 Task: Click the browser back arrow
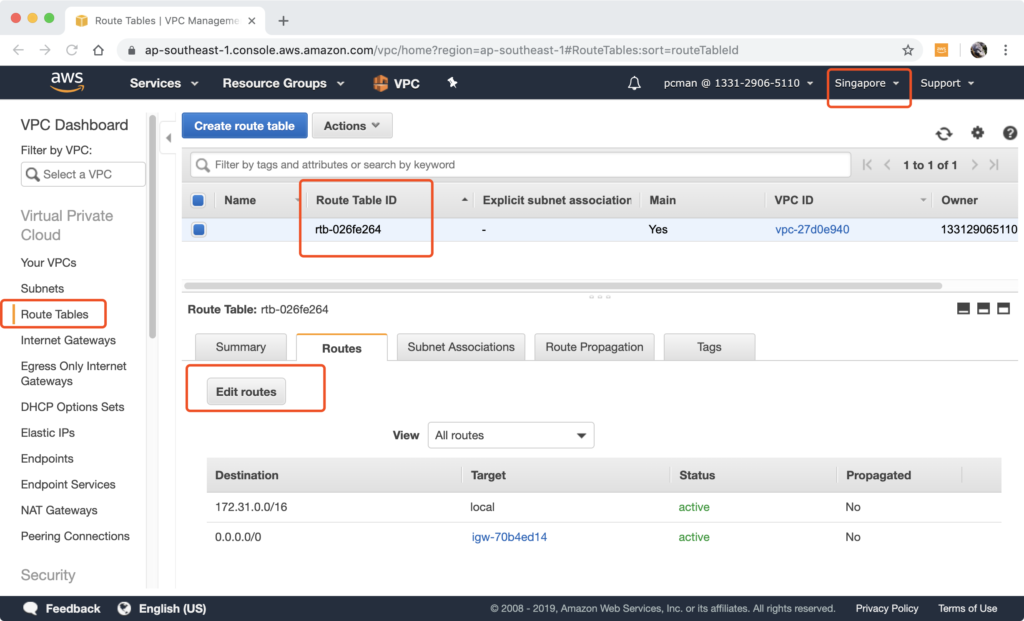point(18,50)
